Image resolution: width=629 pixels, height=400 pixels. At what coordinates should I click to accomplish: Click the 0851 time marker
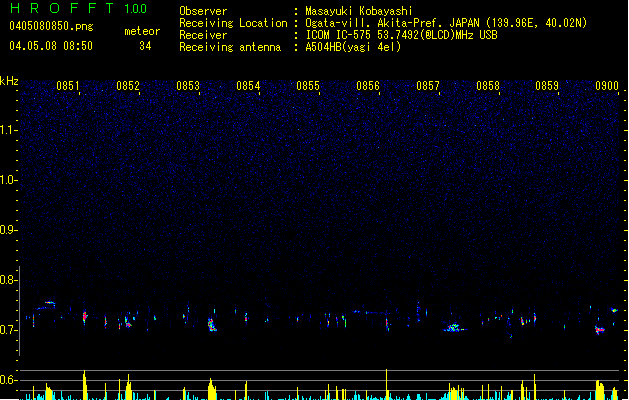tap(68, 86)
